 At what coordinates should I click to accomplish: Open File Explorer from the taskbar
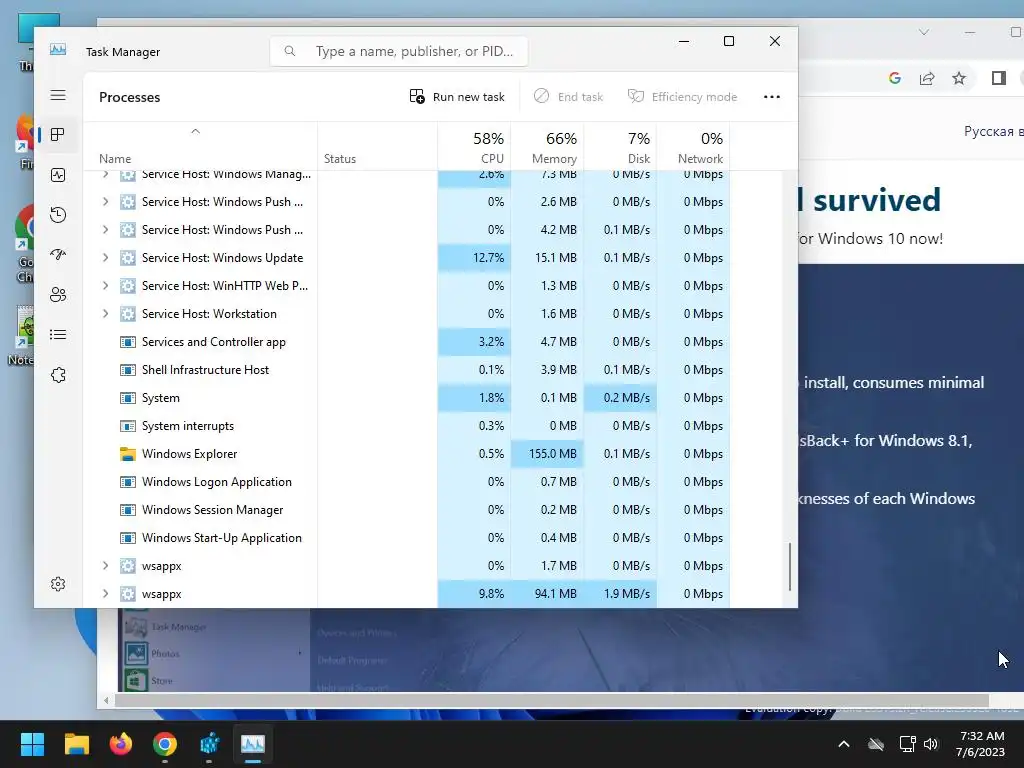click(76, 744)
